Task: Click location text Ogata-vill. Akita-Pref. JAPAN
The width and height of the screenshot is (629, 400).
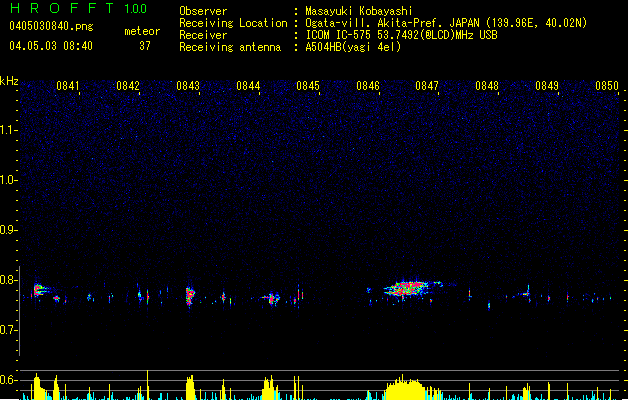Action: coord(394,23)
